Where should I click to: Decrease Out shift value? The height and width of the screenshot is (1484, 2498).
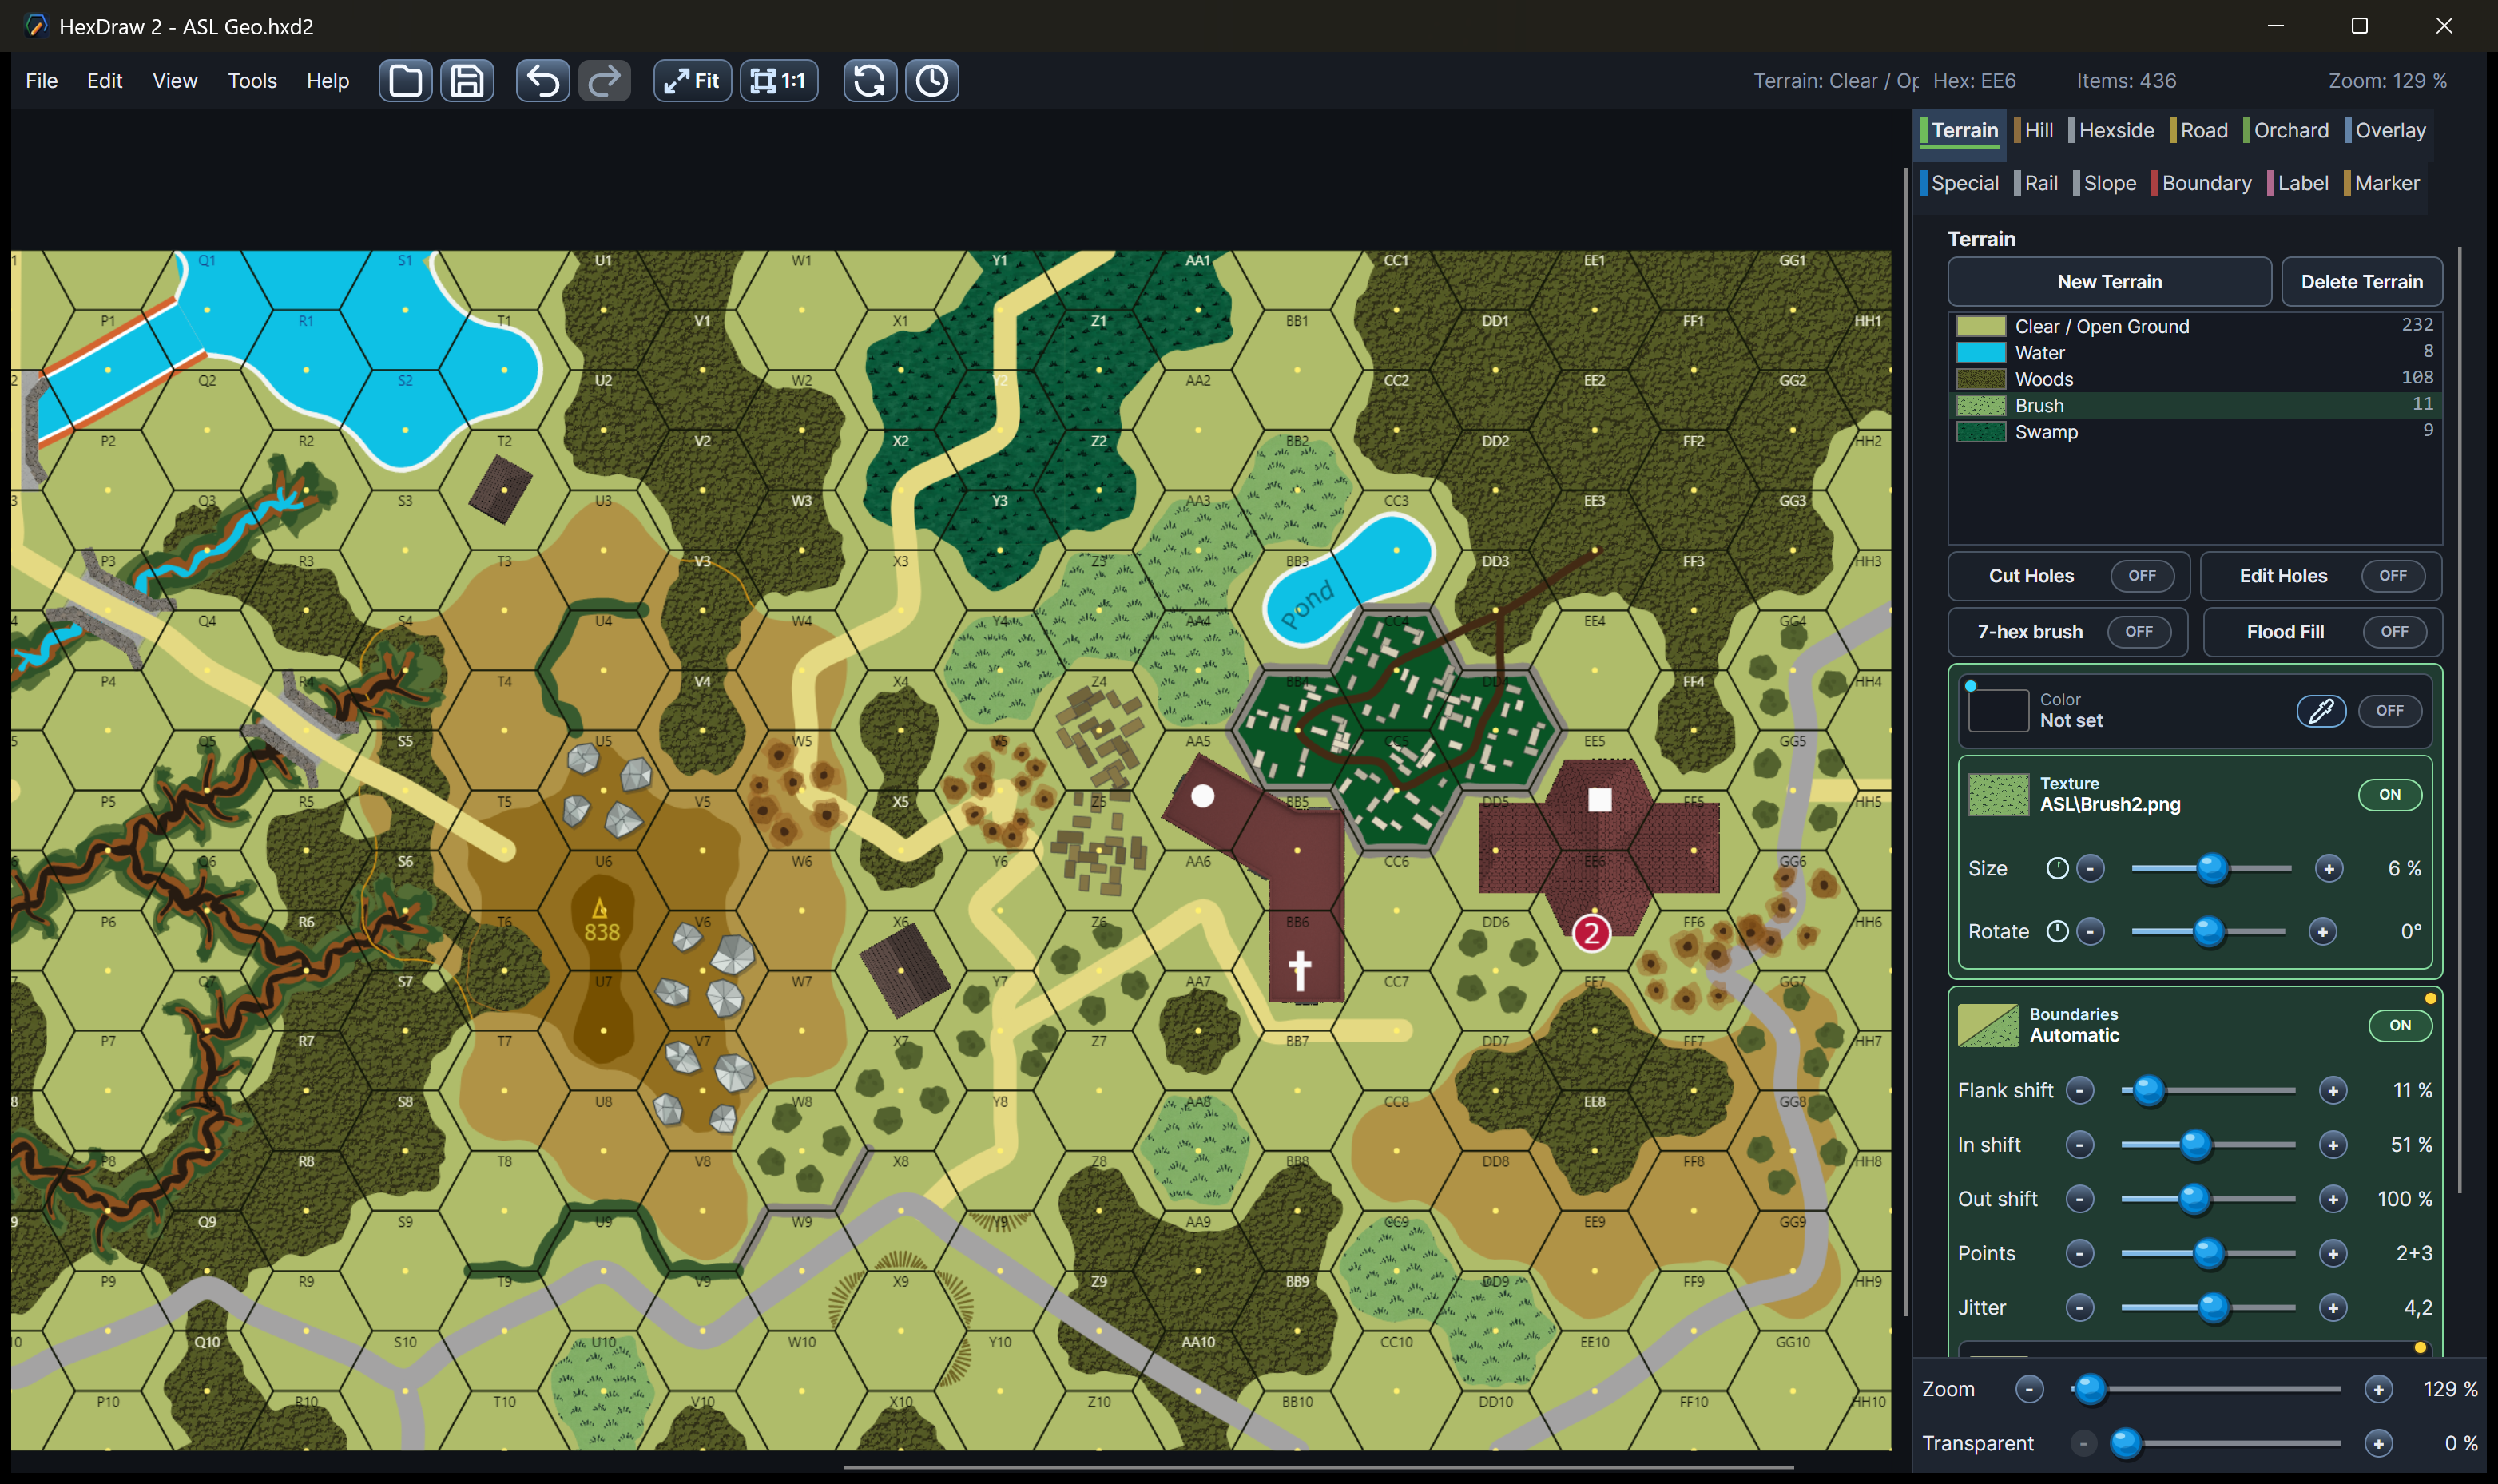pos(2080,1198)
